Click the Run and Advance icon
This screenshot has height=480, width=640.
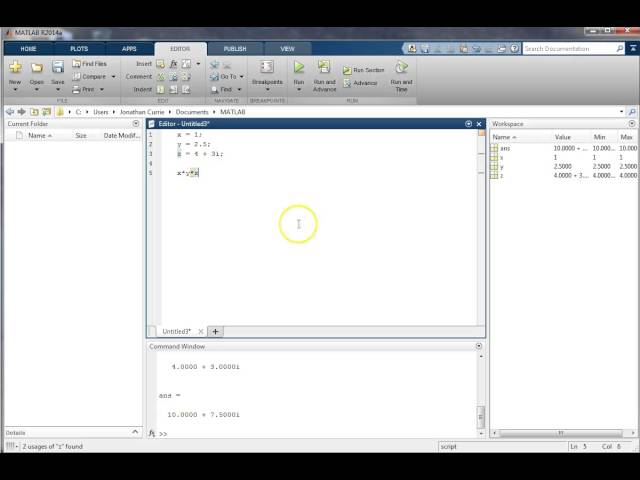click(x=324, y=67)
